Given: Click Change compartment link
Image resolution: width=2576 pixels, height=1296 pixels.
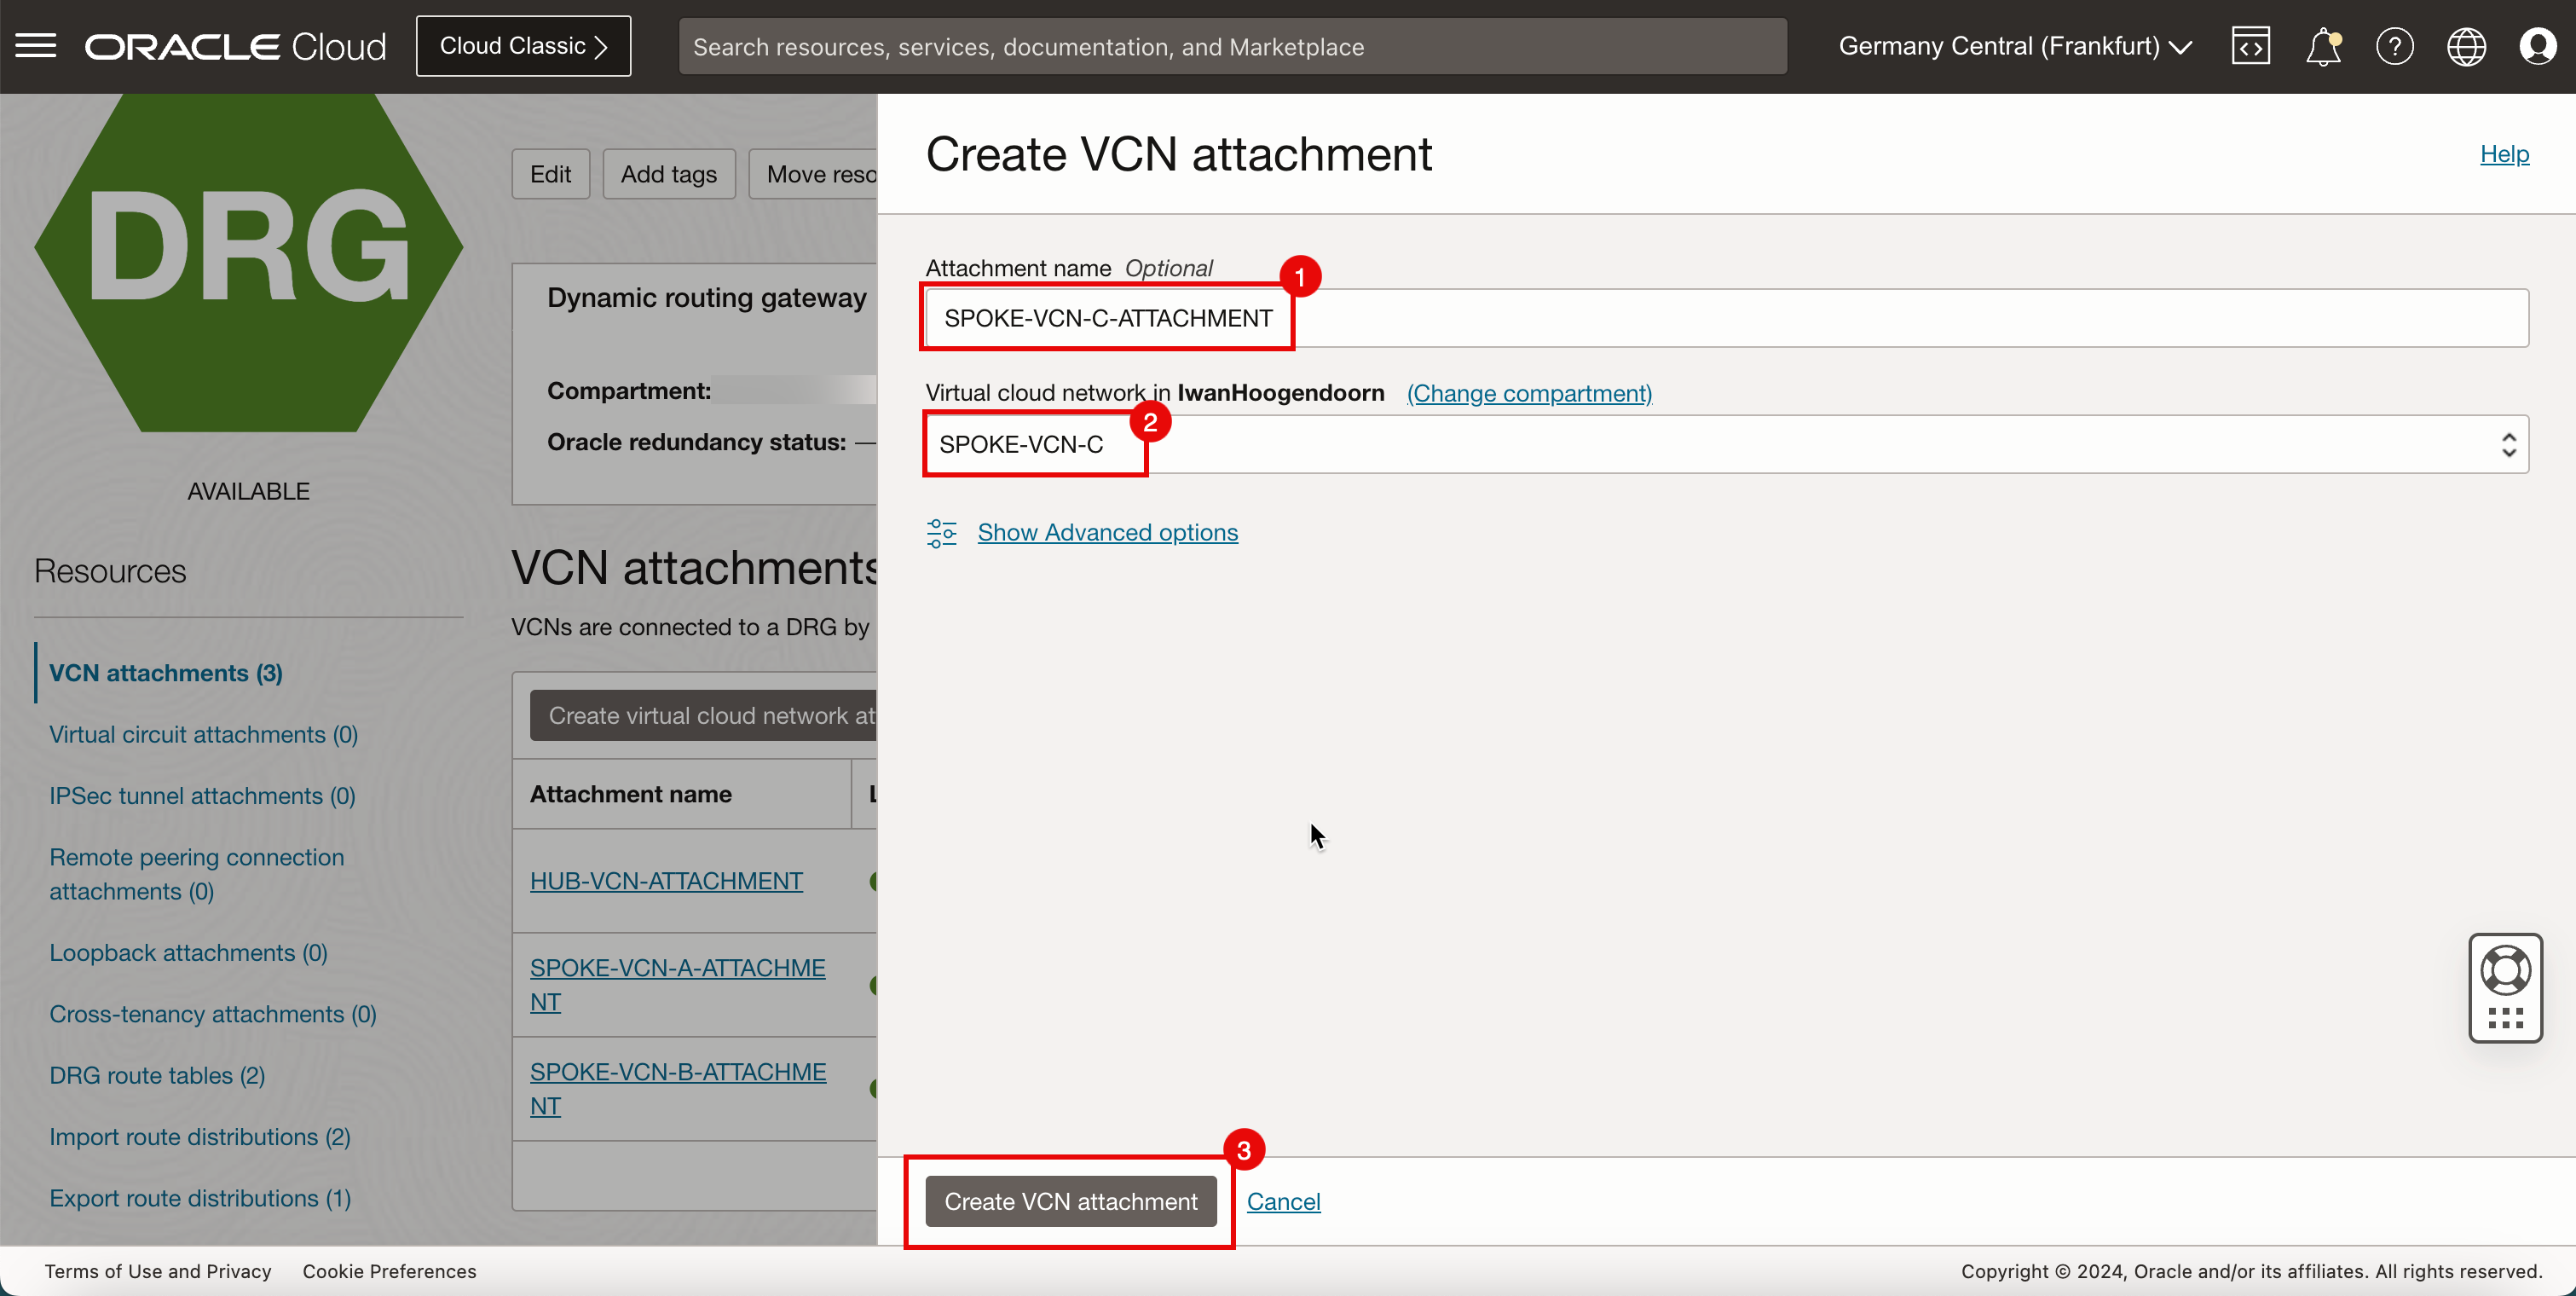Looking at the screenshot, I should [1528, 393].
